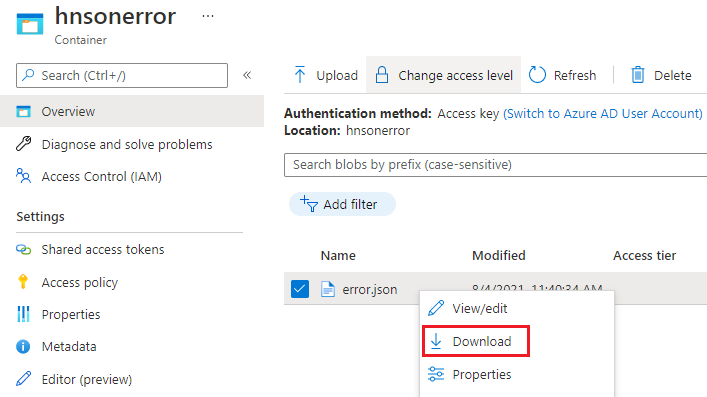The image size is (707, 397).
Task: Click the Metadata info icon
Action: [x=23, y=346]
